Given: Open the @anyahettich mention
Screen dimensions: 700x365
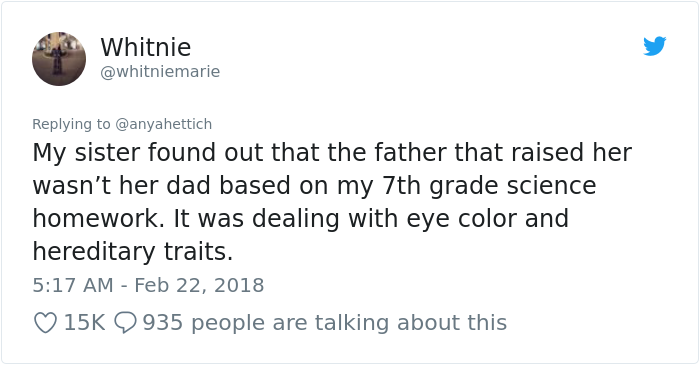Looking at the screenshot, I should (x=163, y=124).
